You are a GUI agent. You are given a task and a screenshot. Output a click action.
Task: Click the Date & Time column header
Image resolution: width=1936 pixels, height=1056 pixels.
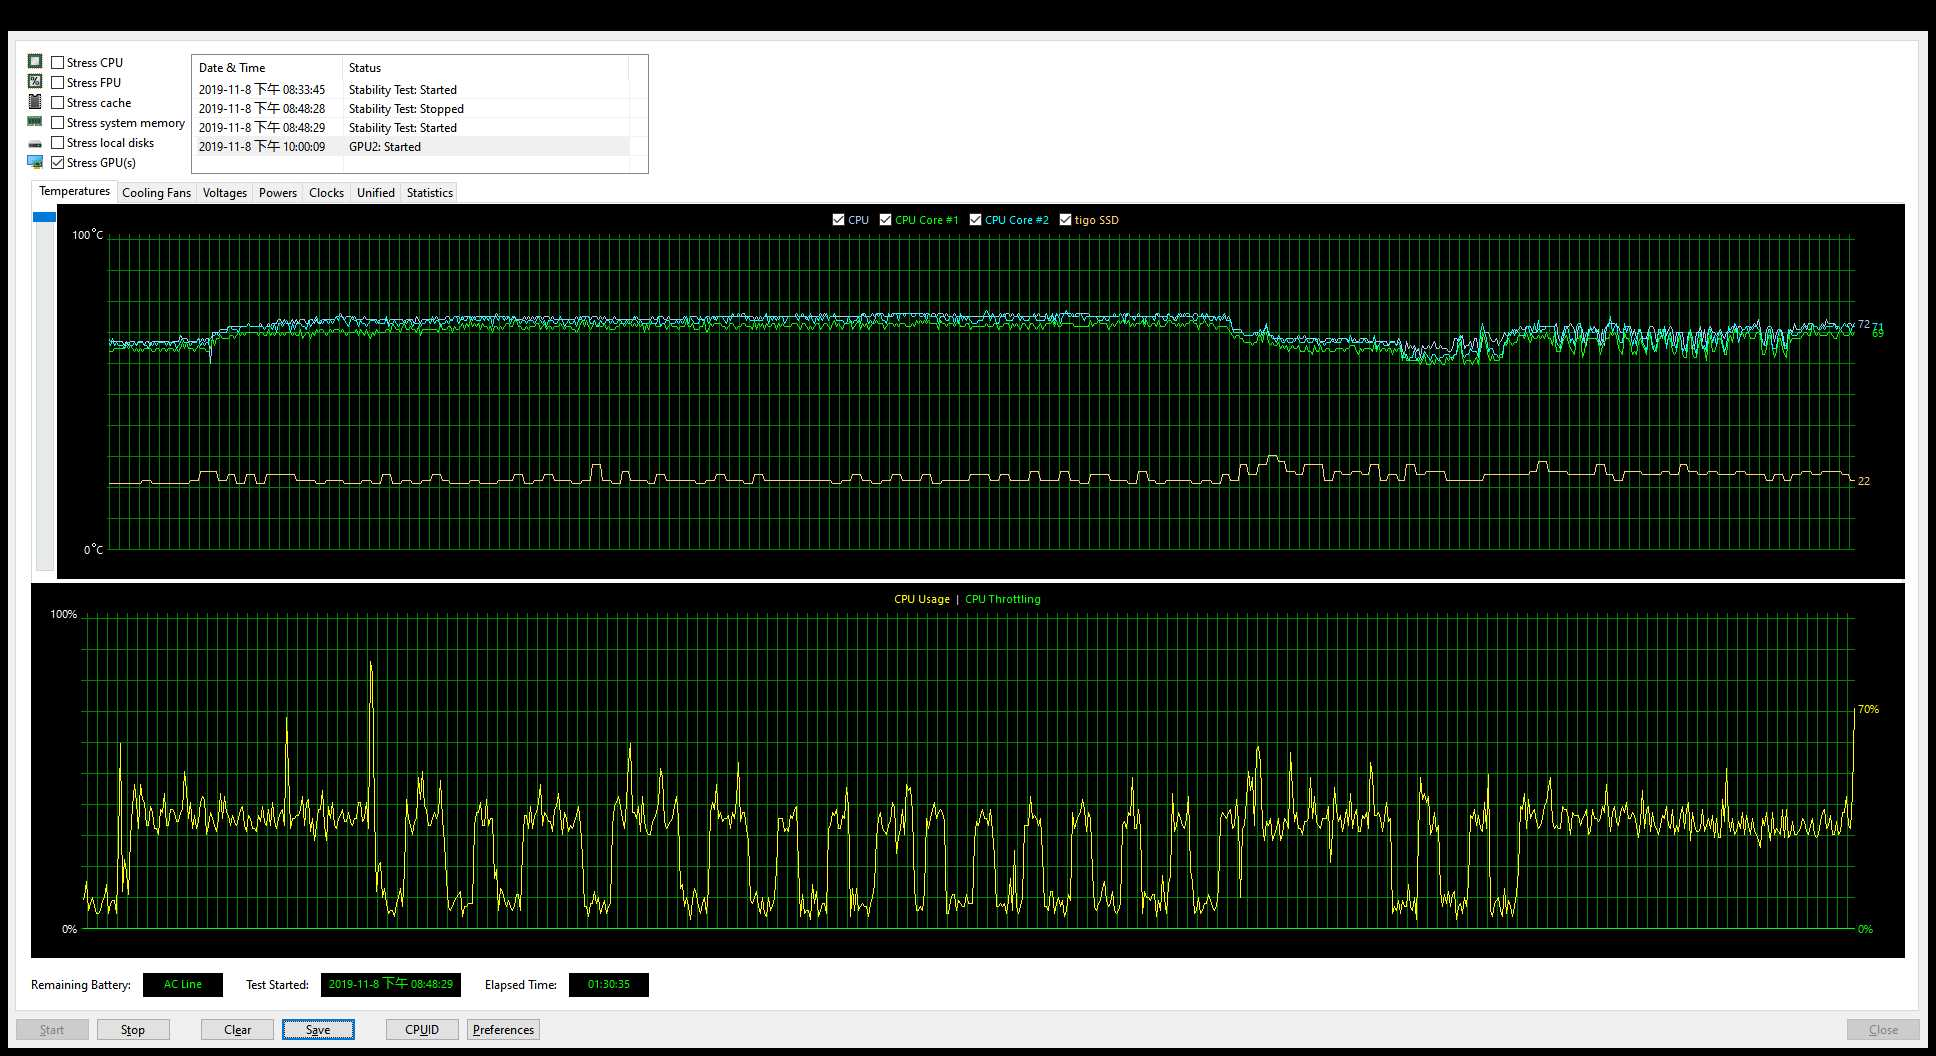(x=267, y=68)
